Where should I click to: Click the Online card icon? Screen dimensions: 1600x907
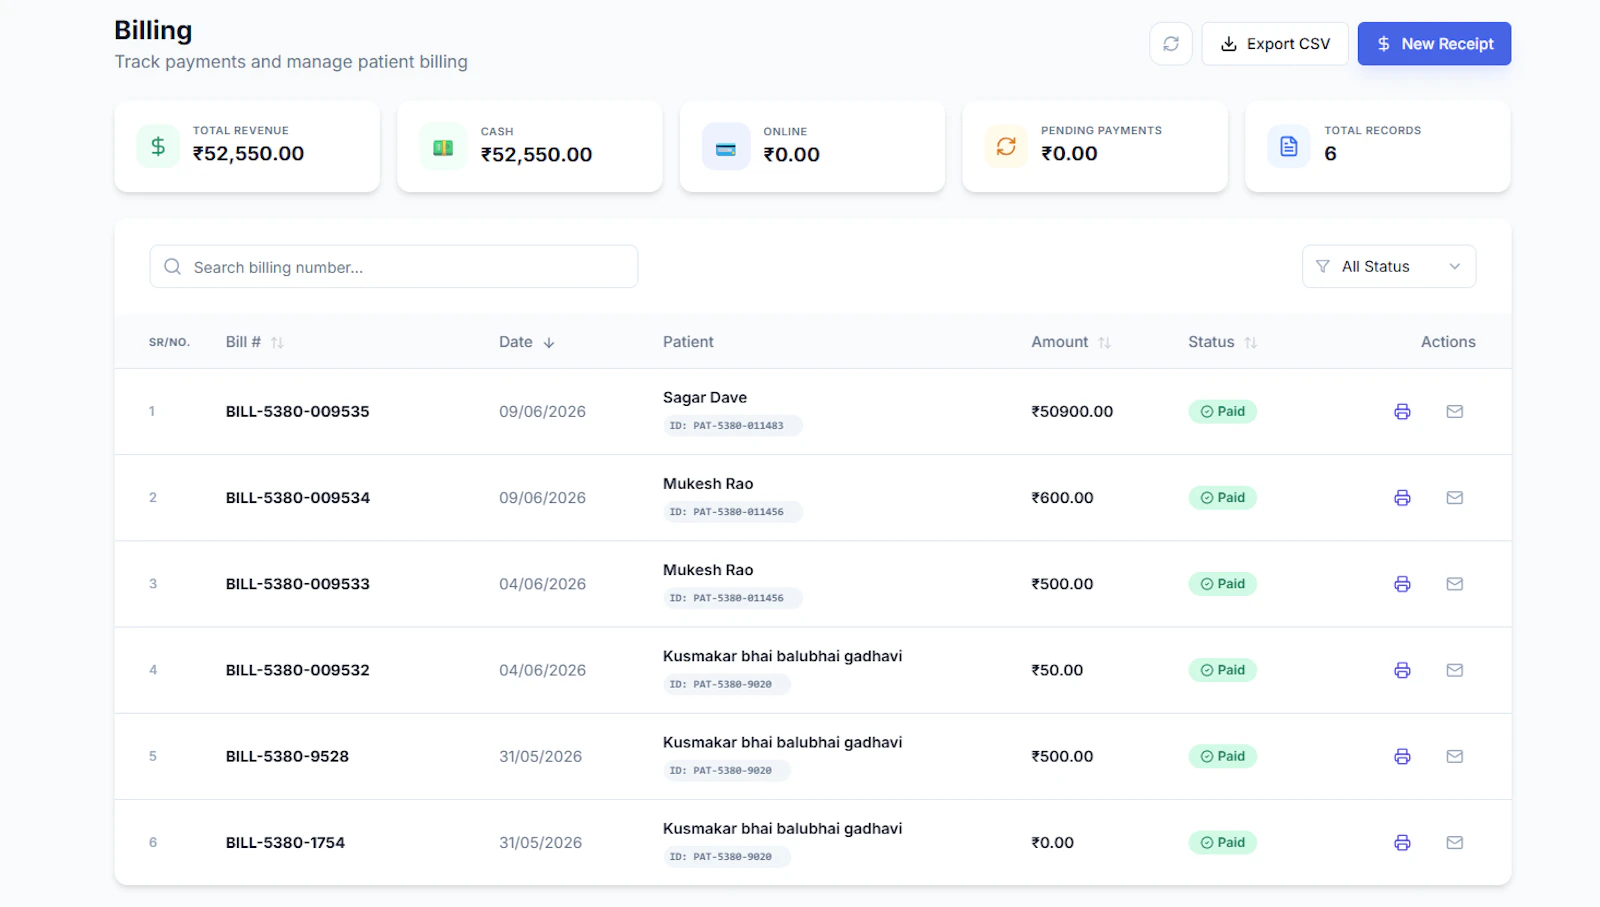point(726,148)
